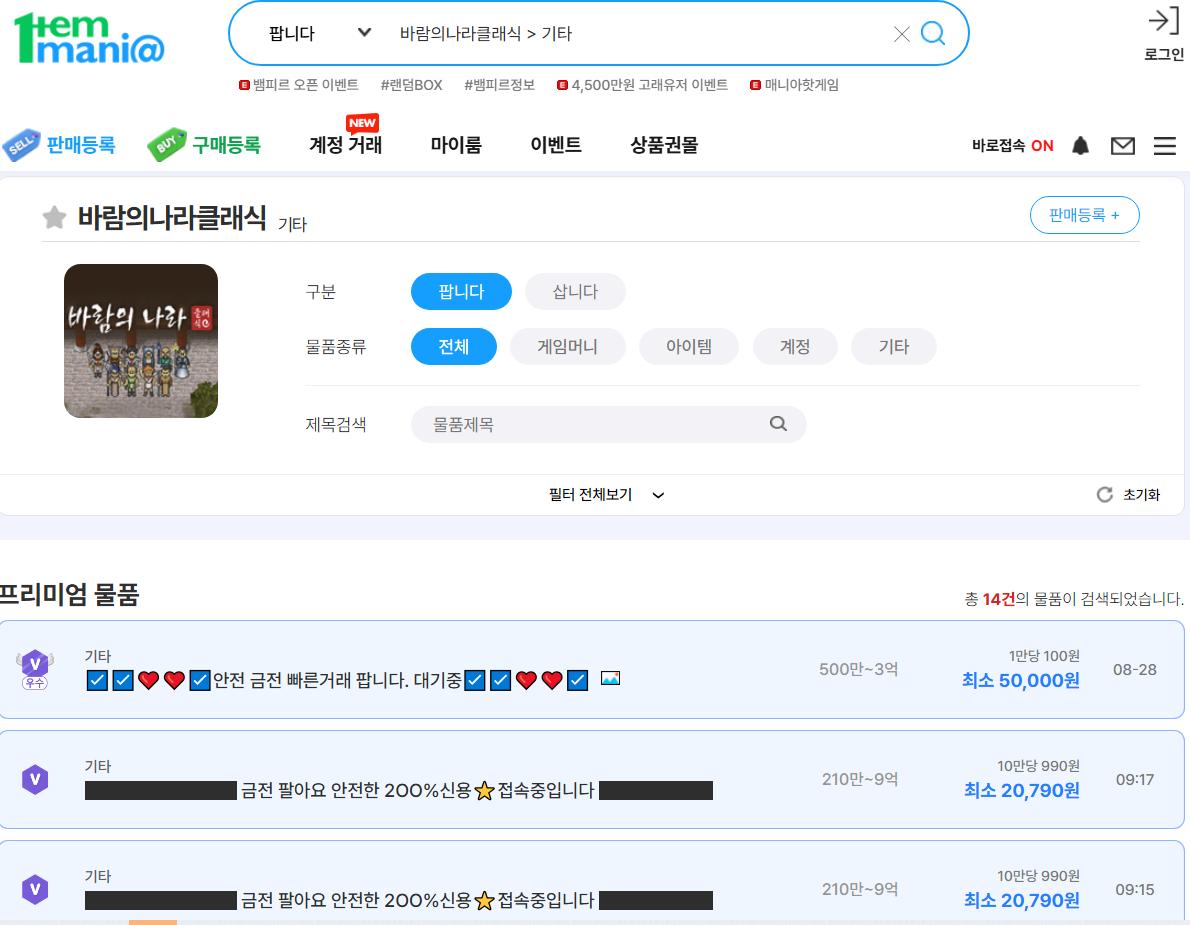Click the V badge on the 09:15 listing

click(35, 889)
